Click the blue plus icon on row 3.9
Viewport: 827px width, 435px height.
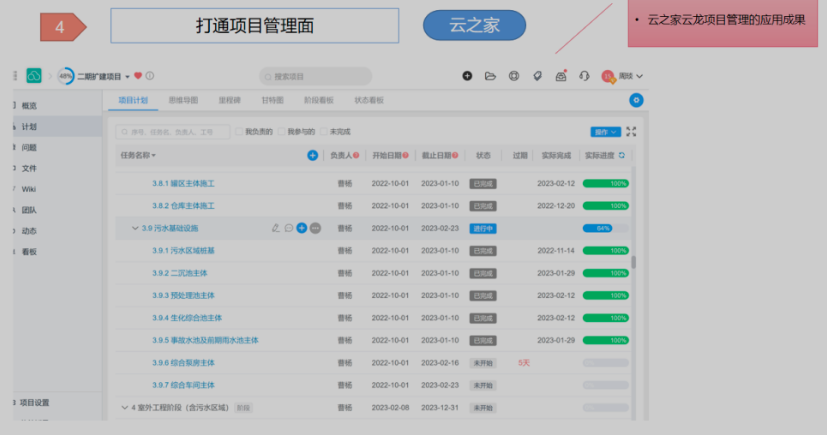click(x=302, y=228)
